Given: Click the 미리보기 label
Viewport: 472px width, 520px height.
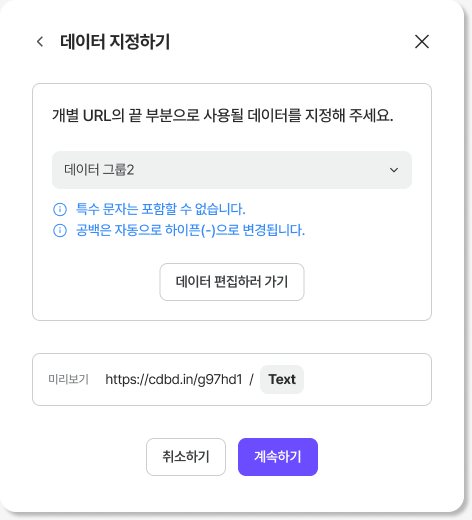Looking at the screenshot, I should (68, 379).
